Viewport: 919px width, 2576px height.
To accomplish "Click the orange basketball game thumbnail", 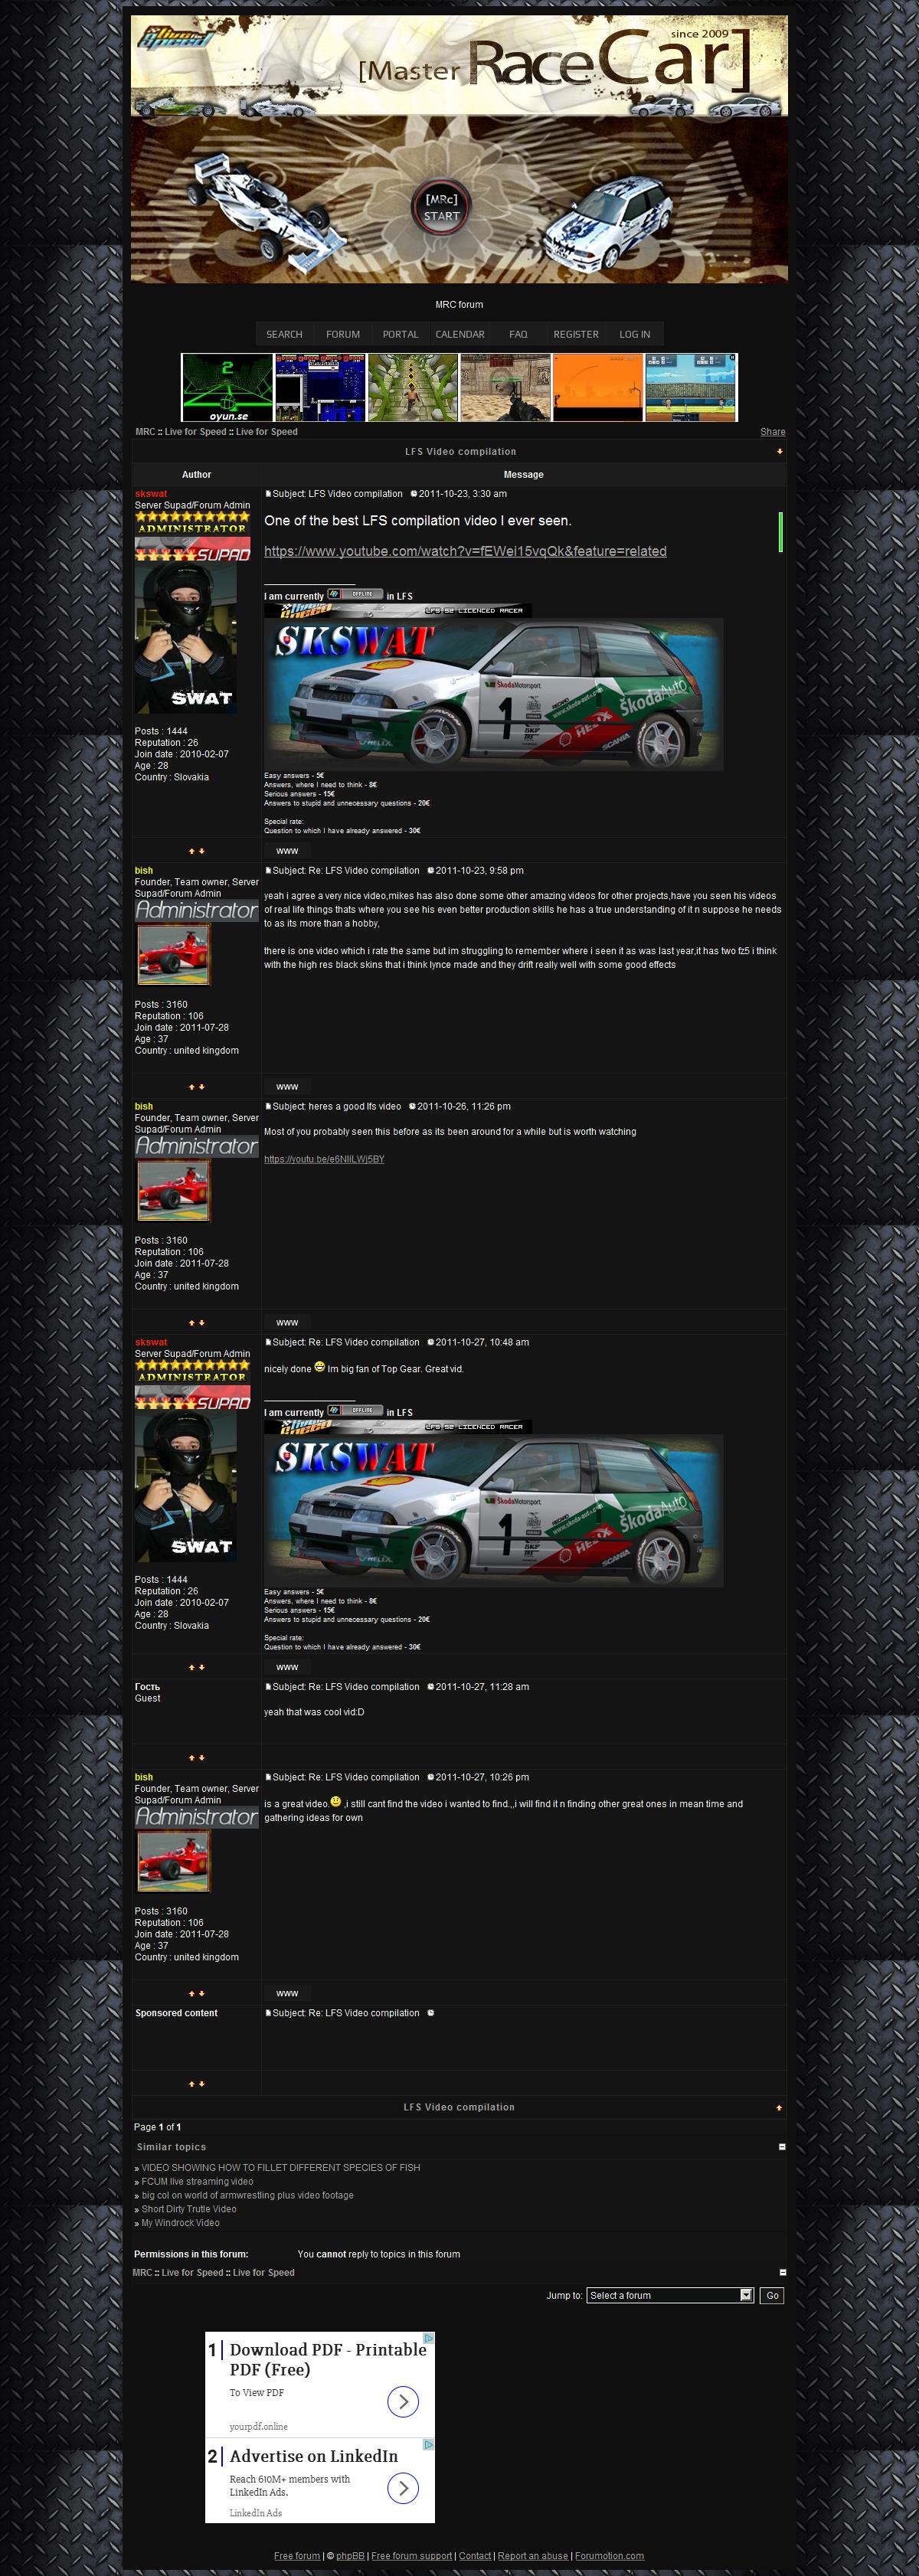I will coord(597,387).
